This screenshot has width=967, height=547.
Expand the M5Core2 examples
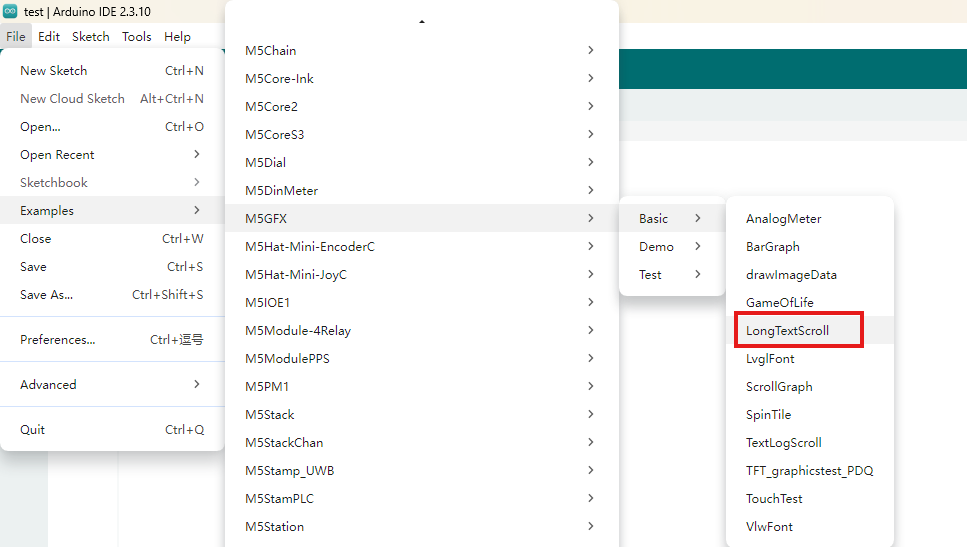(422, 107)
